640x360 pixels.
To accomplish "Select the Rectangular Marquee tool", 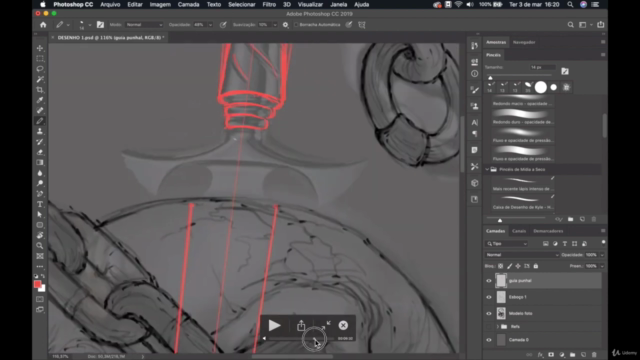I will tap(40, 58).
